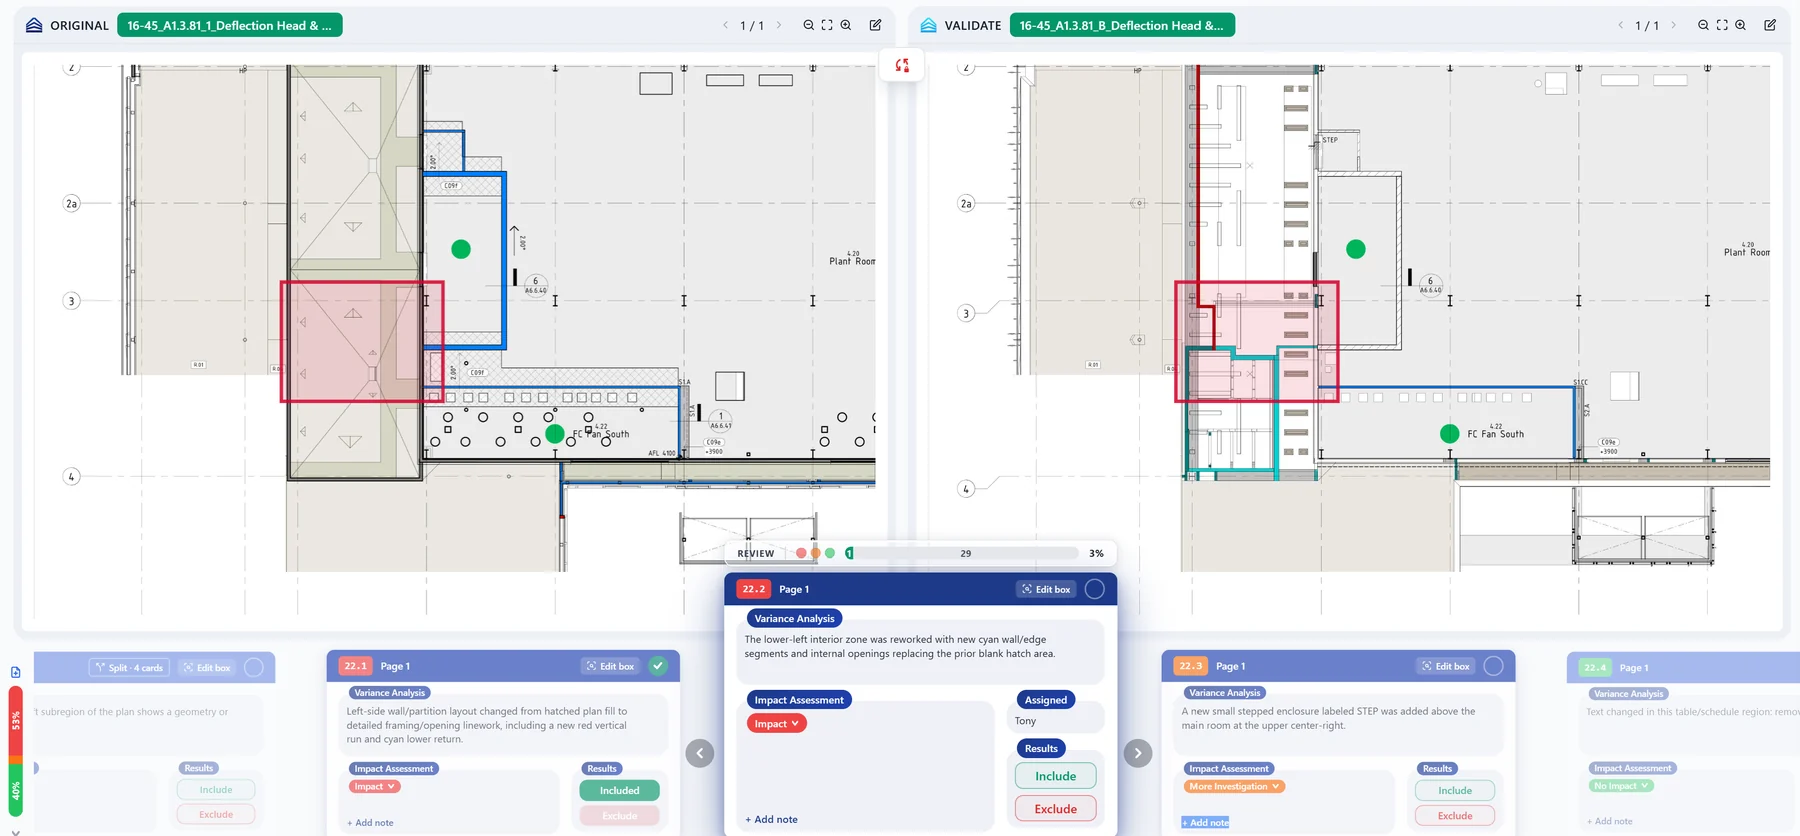
Task: Go to the next page in the Validate viewer
Action: (1674, 25)
